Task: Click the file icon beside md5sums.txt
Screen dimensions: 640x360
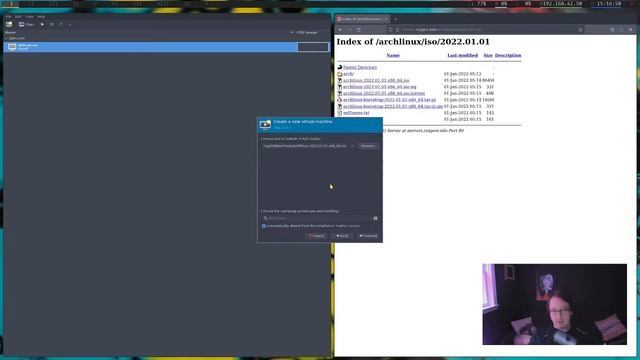Action: point(340,113)
